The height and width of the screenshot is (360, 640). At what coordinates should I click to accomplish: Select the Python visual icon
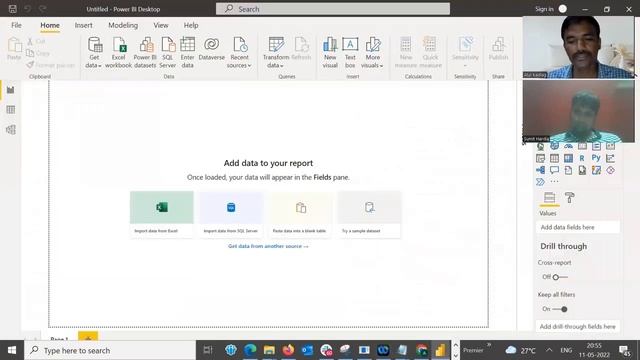(x=596, y=158)
